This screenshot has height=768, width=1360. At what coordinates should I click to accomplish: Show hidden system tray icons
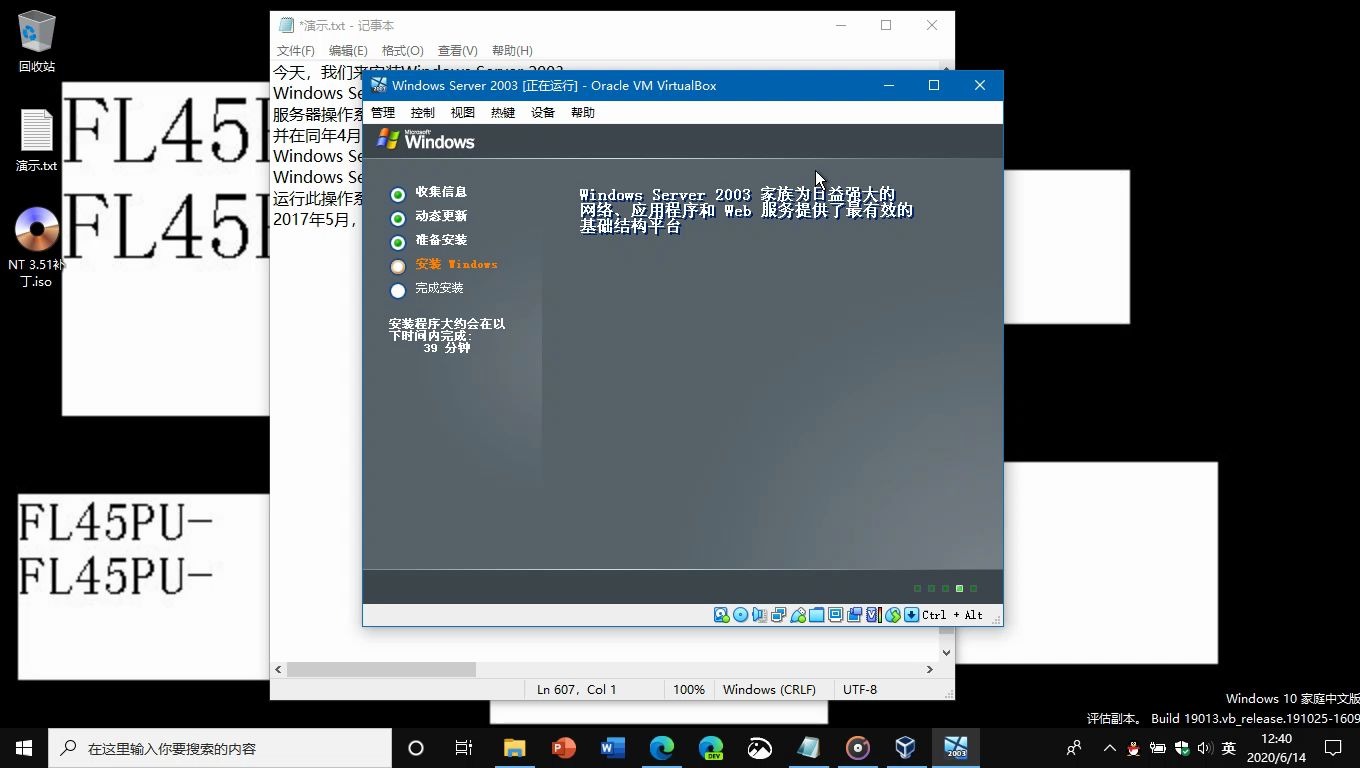point(1109,748)
